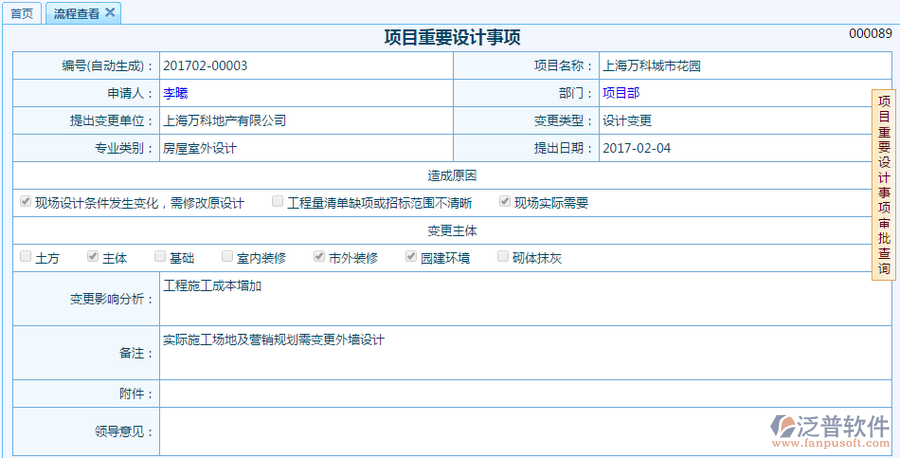Uncheck the 园建环境 checkbox

411,257
